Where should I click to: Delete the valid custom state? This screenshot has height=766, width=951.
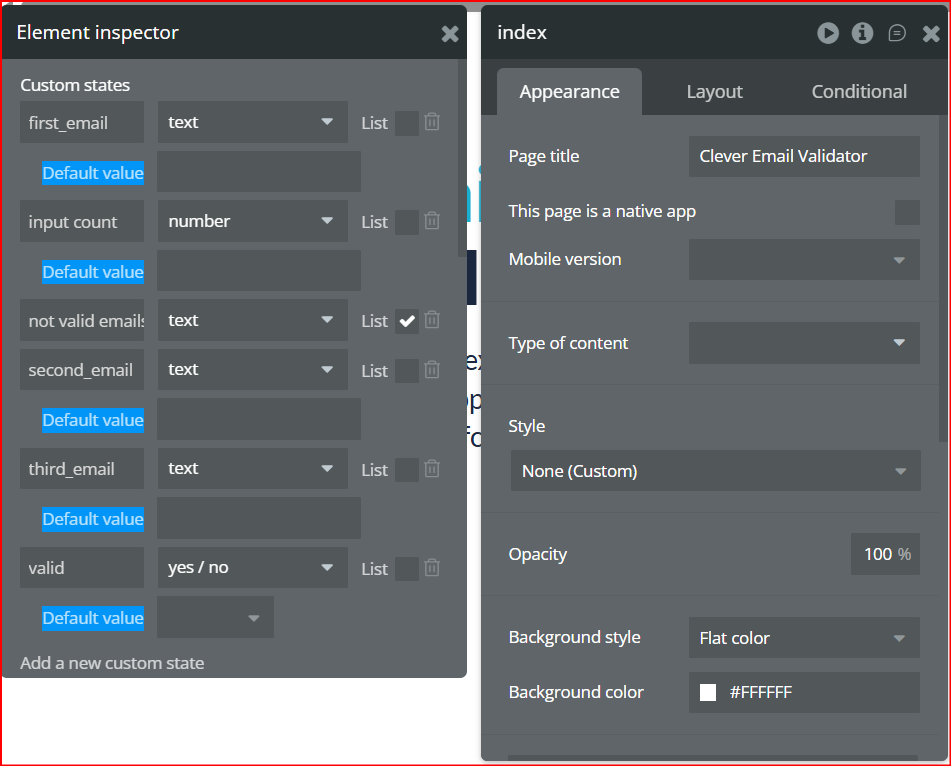pyautogui.click(x=432, y=568)
